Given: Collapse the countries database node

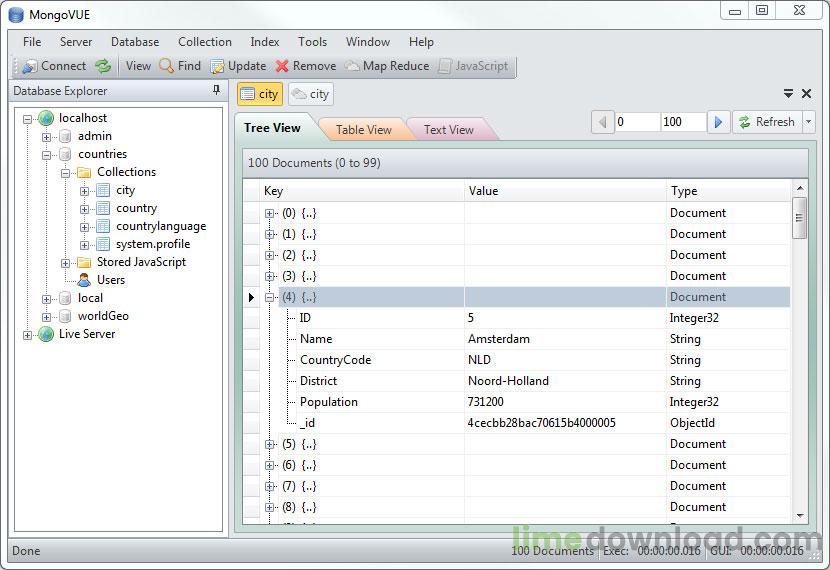Looking at the screenshot, I should pyautogui.click(x=47, y=155).
